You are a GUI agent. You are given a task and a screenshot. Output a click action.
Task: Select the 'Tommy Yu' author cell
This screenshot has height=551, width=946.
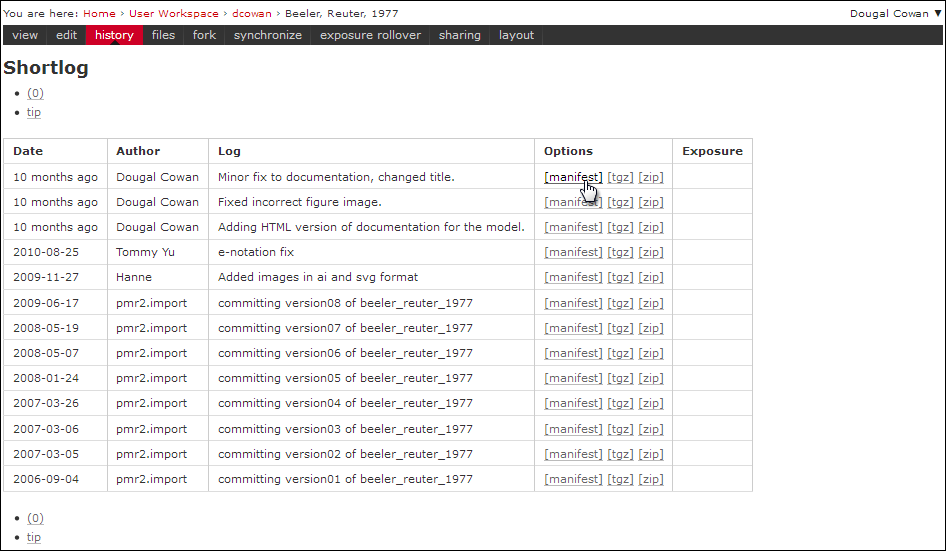(x=158, y=252)
